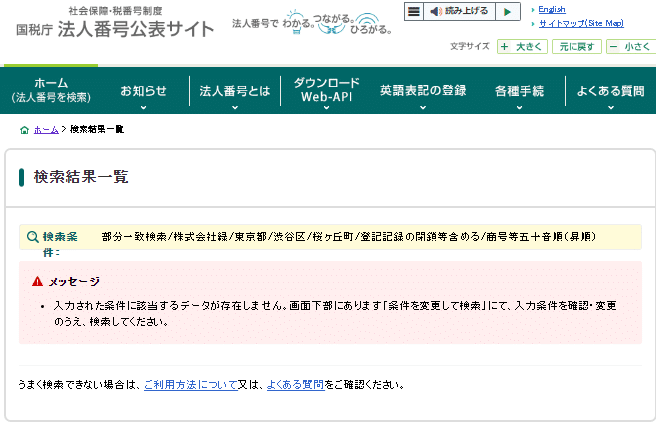Viewport: 656px width, 424px height.
Task: Open the read-aloud hamburger menu icon
Action: click(x=413, y=11)
